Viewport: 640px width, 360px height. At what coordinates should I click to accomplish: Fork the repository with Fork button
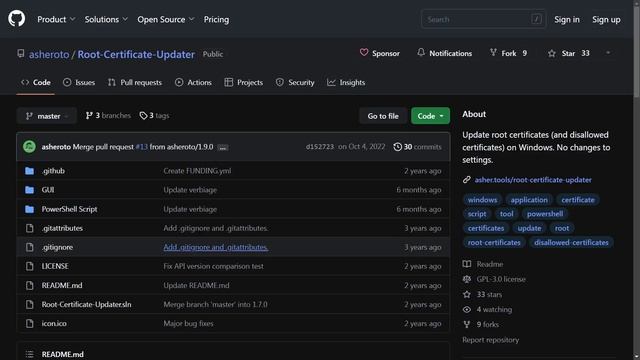(509, 53)
